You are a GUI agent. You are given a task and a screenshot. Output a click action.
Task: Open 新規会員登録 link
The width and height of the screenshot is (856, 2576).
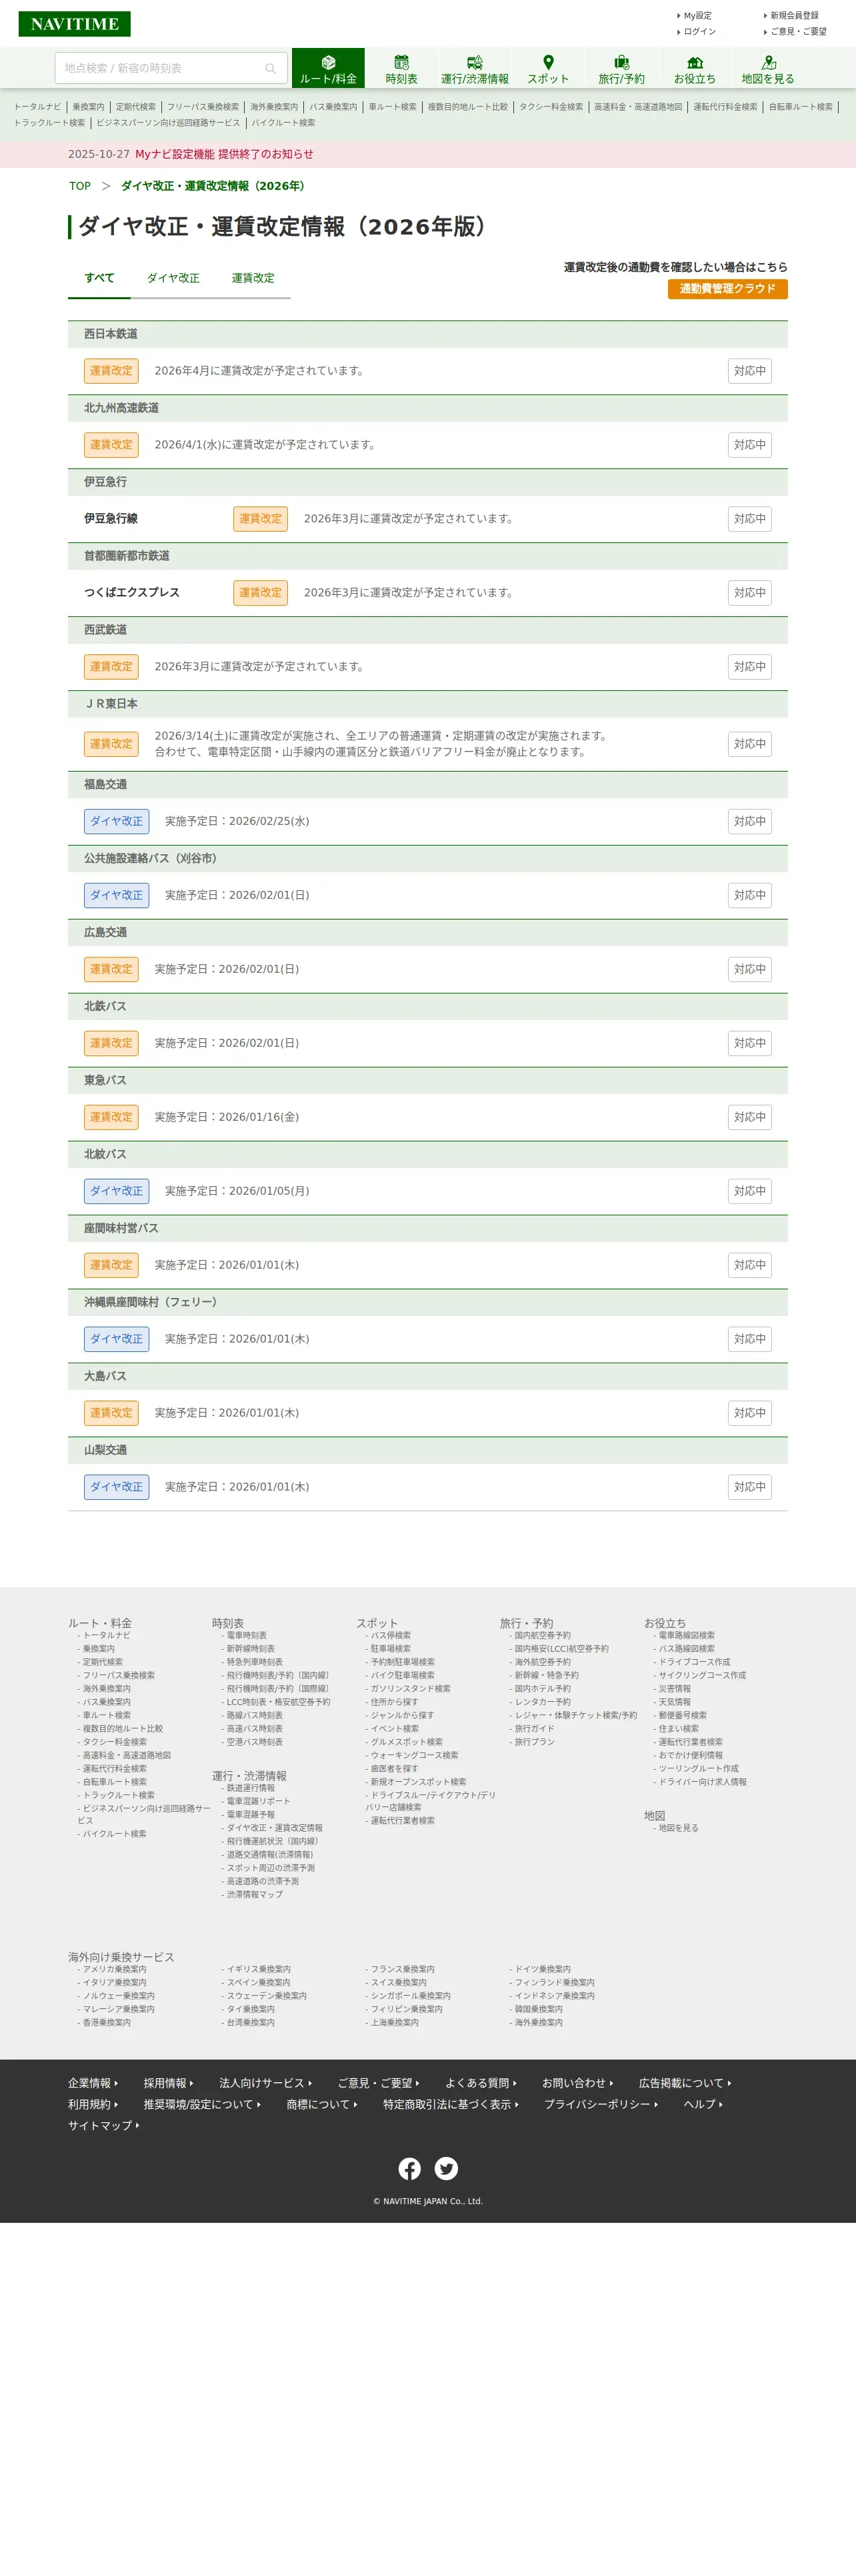point(794,16)
